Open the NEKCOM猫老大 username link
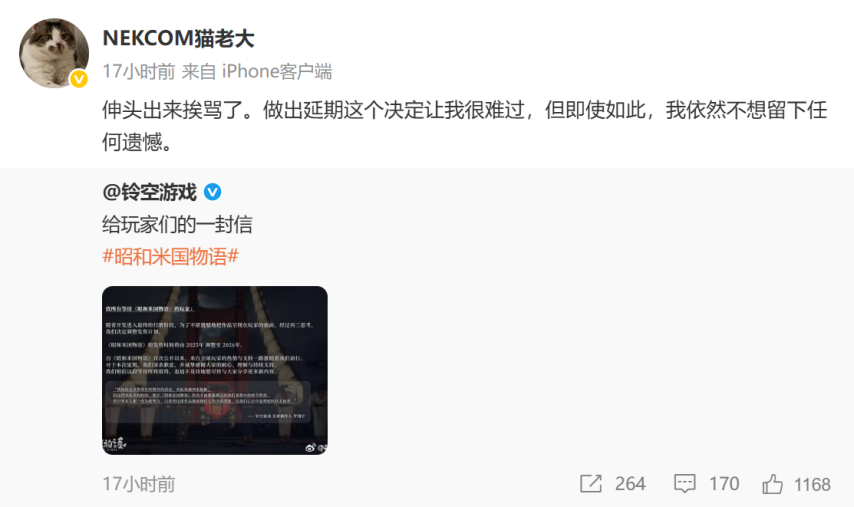Image resolution: width=854 pixels, height=507 pixels. click(x=179, y=39)
